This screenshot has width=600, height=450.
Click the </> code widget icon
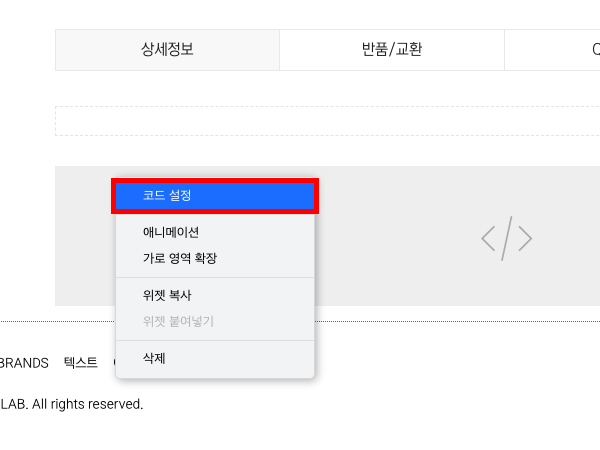[506, 238]
